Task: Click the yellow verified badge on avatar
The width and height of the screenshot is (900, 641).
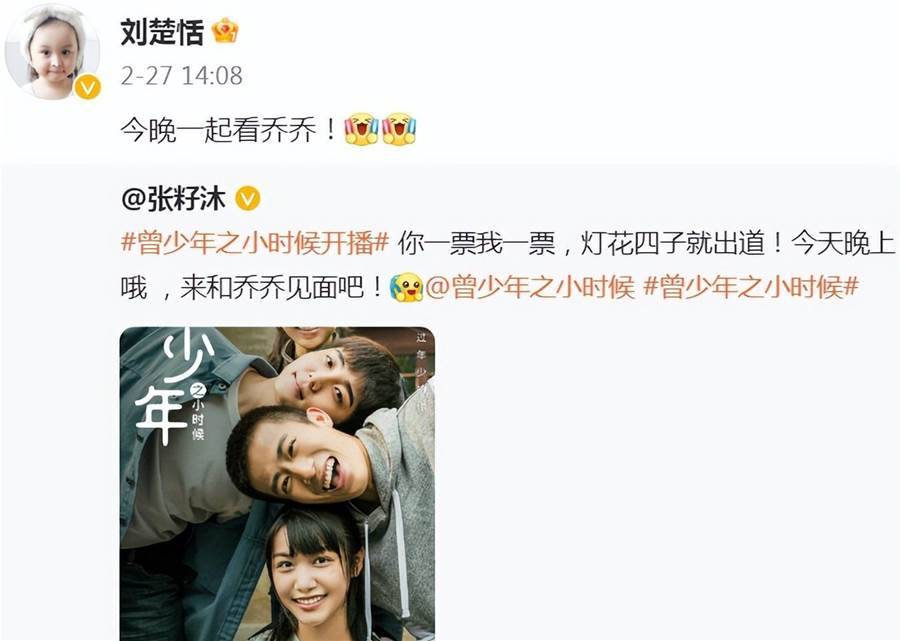Action: (x=88, y=88)
